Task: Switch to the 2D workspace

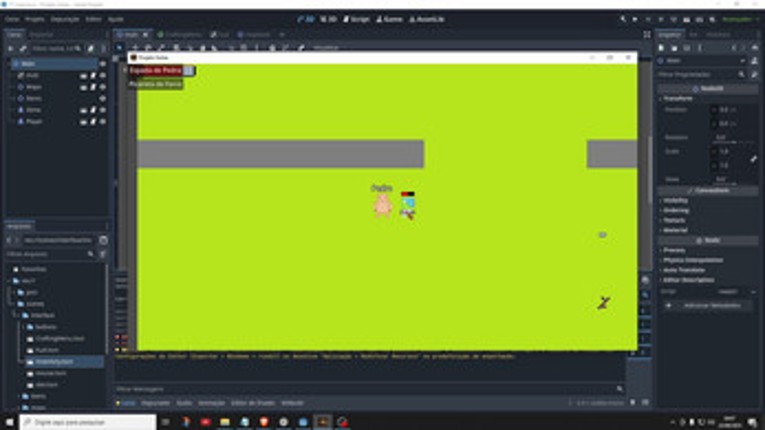Action: (304, 19)
